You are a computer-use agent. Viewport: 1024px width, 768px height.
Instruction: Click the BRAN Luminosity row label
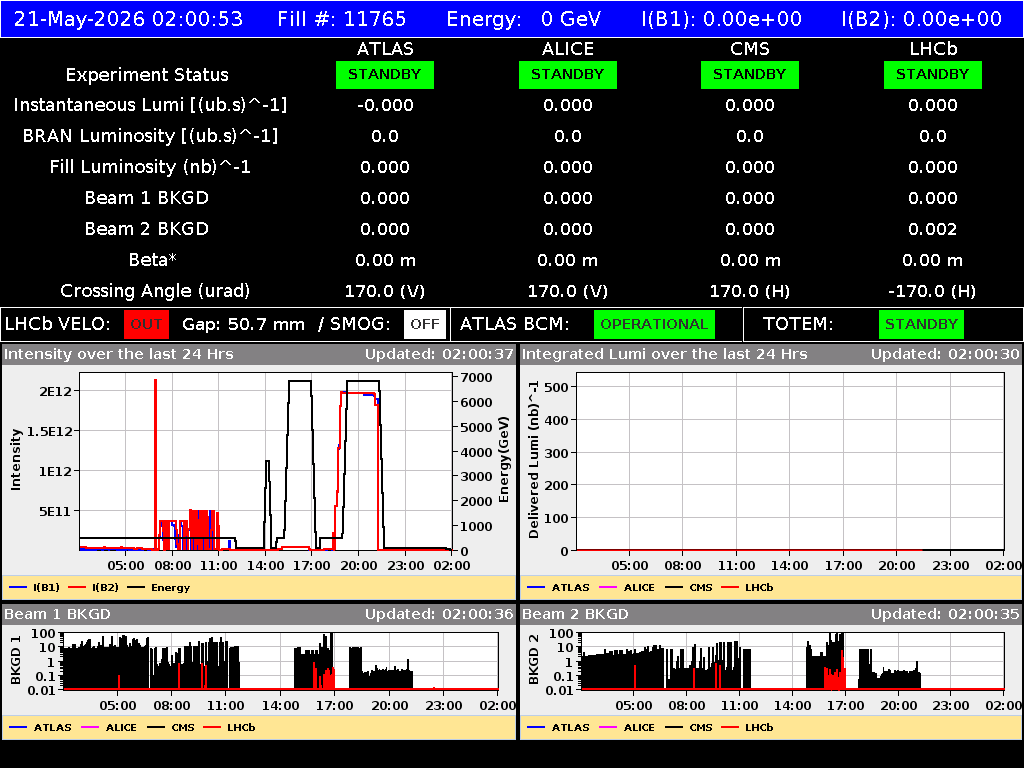[x=150, y=136]
